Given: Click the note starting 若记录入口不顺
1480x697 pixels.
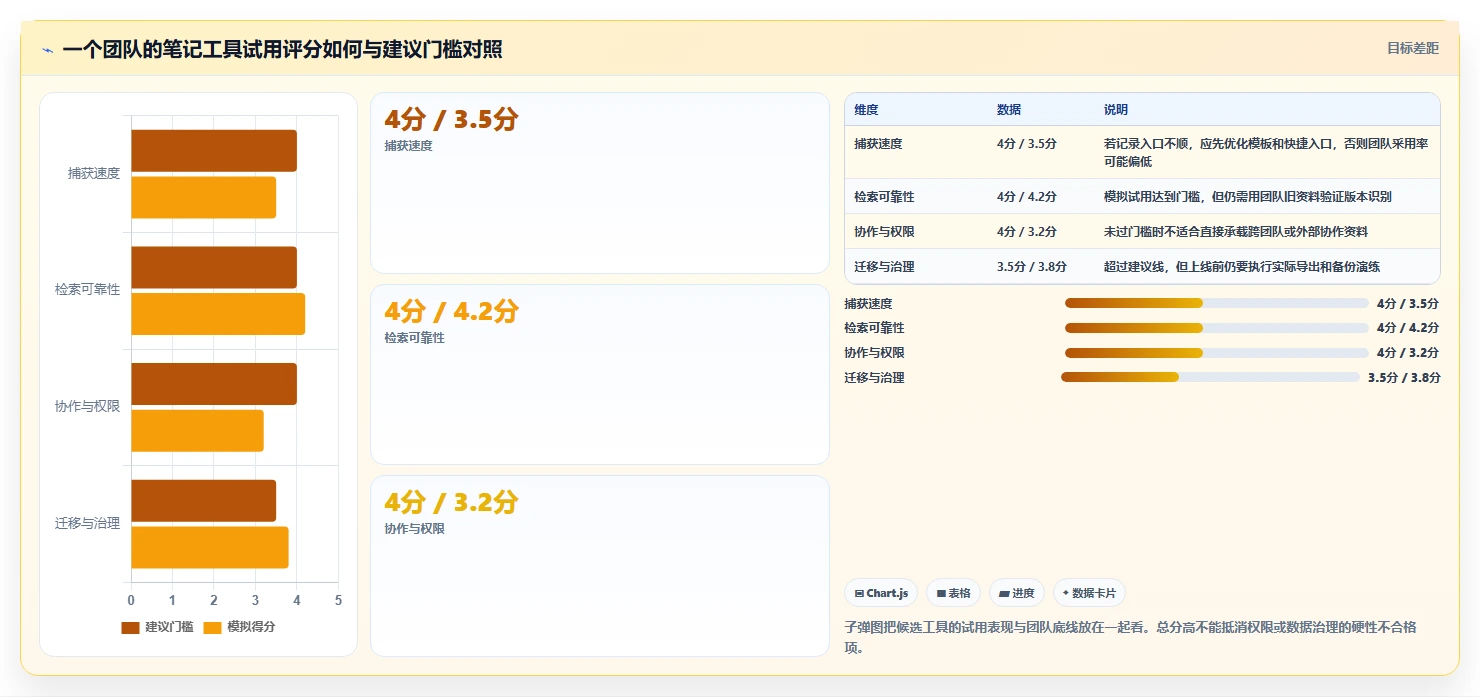Looking at the screenshot, I should coord(1266,153).
